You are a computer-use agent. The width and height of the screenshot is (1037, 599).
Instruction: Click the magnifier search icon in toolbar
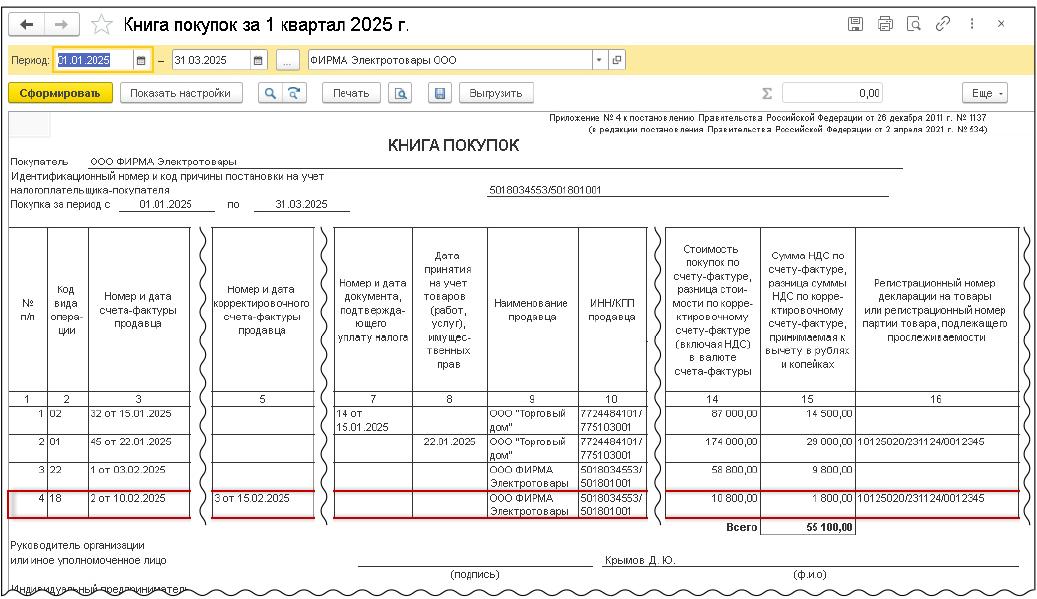[x=270, y=93]
